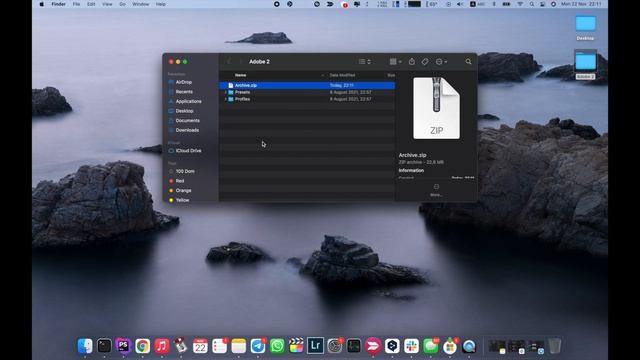Sort by the Size column header
This screenshot has height=360, width=640.
coord(391,75)
